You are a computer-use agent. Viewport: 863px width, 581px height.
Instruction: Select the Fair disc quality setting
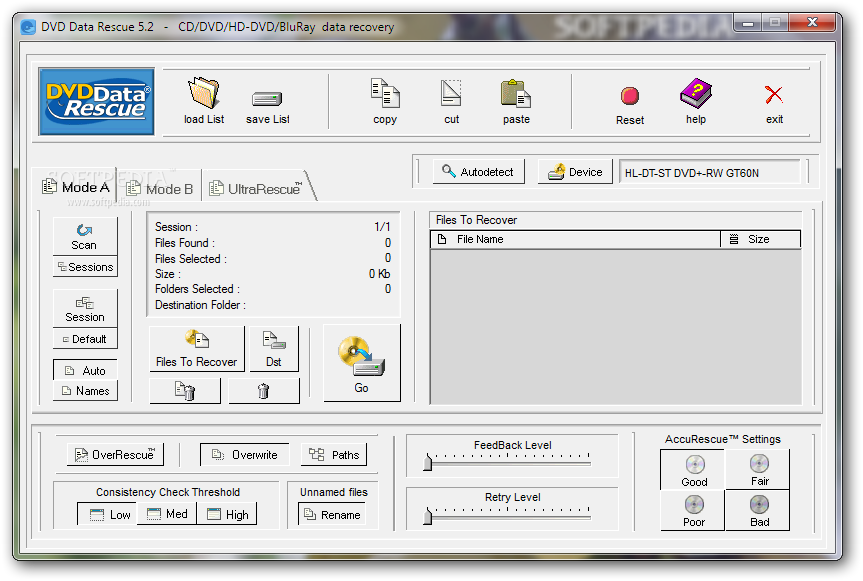tap(758, 469)
